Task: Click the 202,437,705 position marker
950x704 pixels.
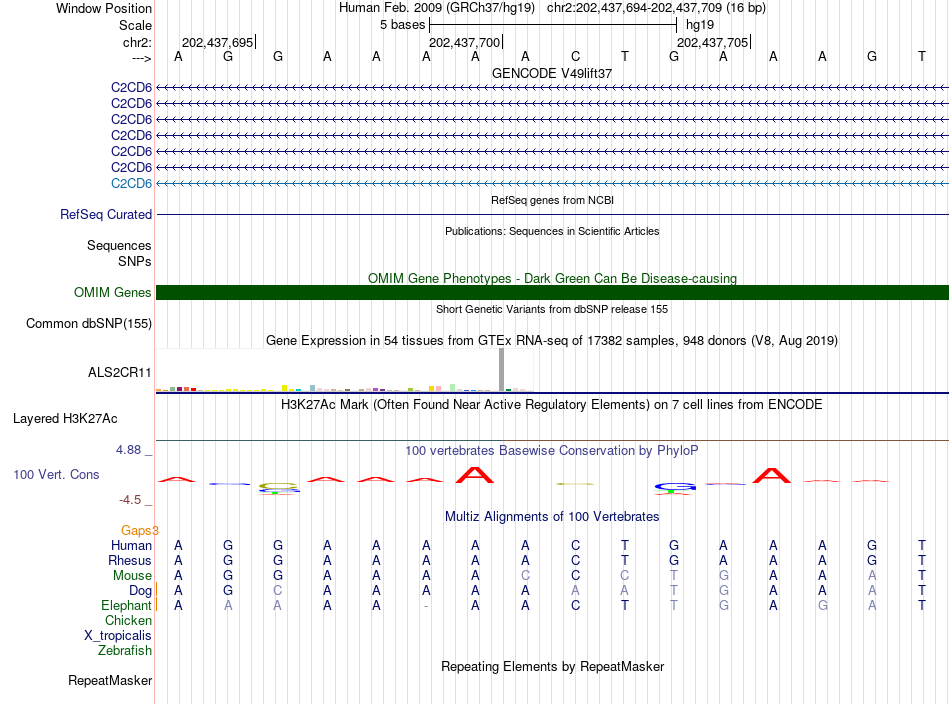Action: click(x=712, y=42)
